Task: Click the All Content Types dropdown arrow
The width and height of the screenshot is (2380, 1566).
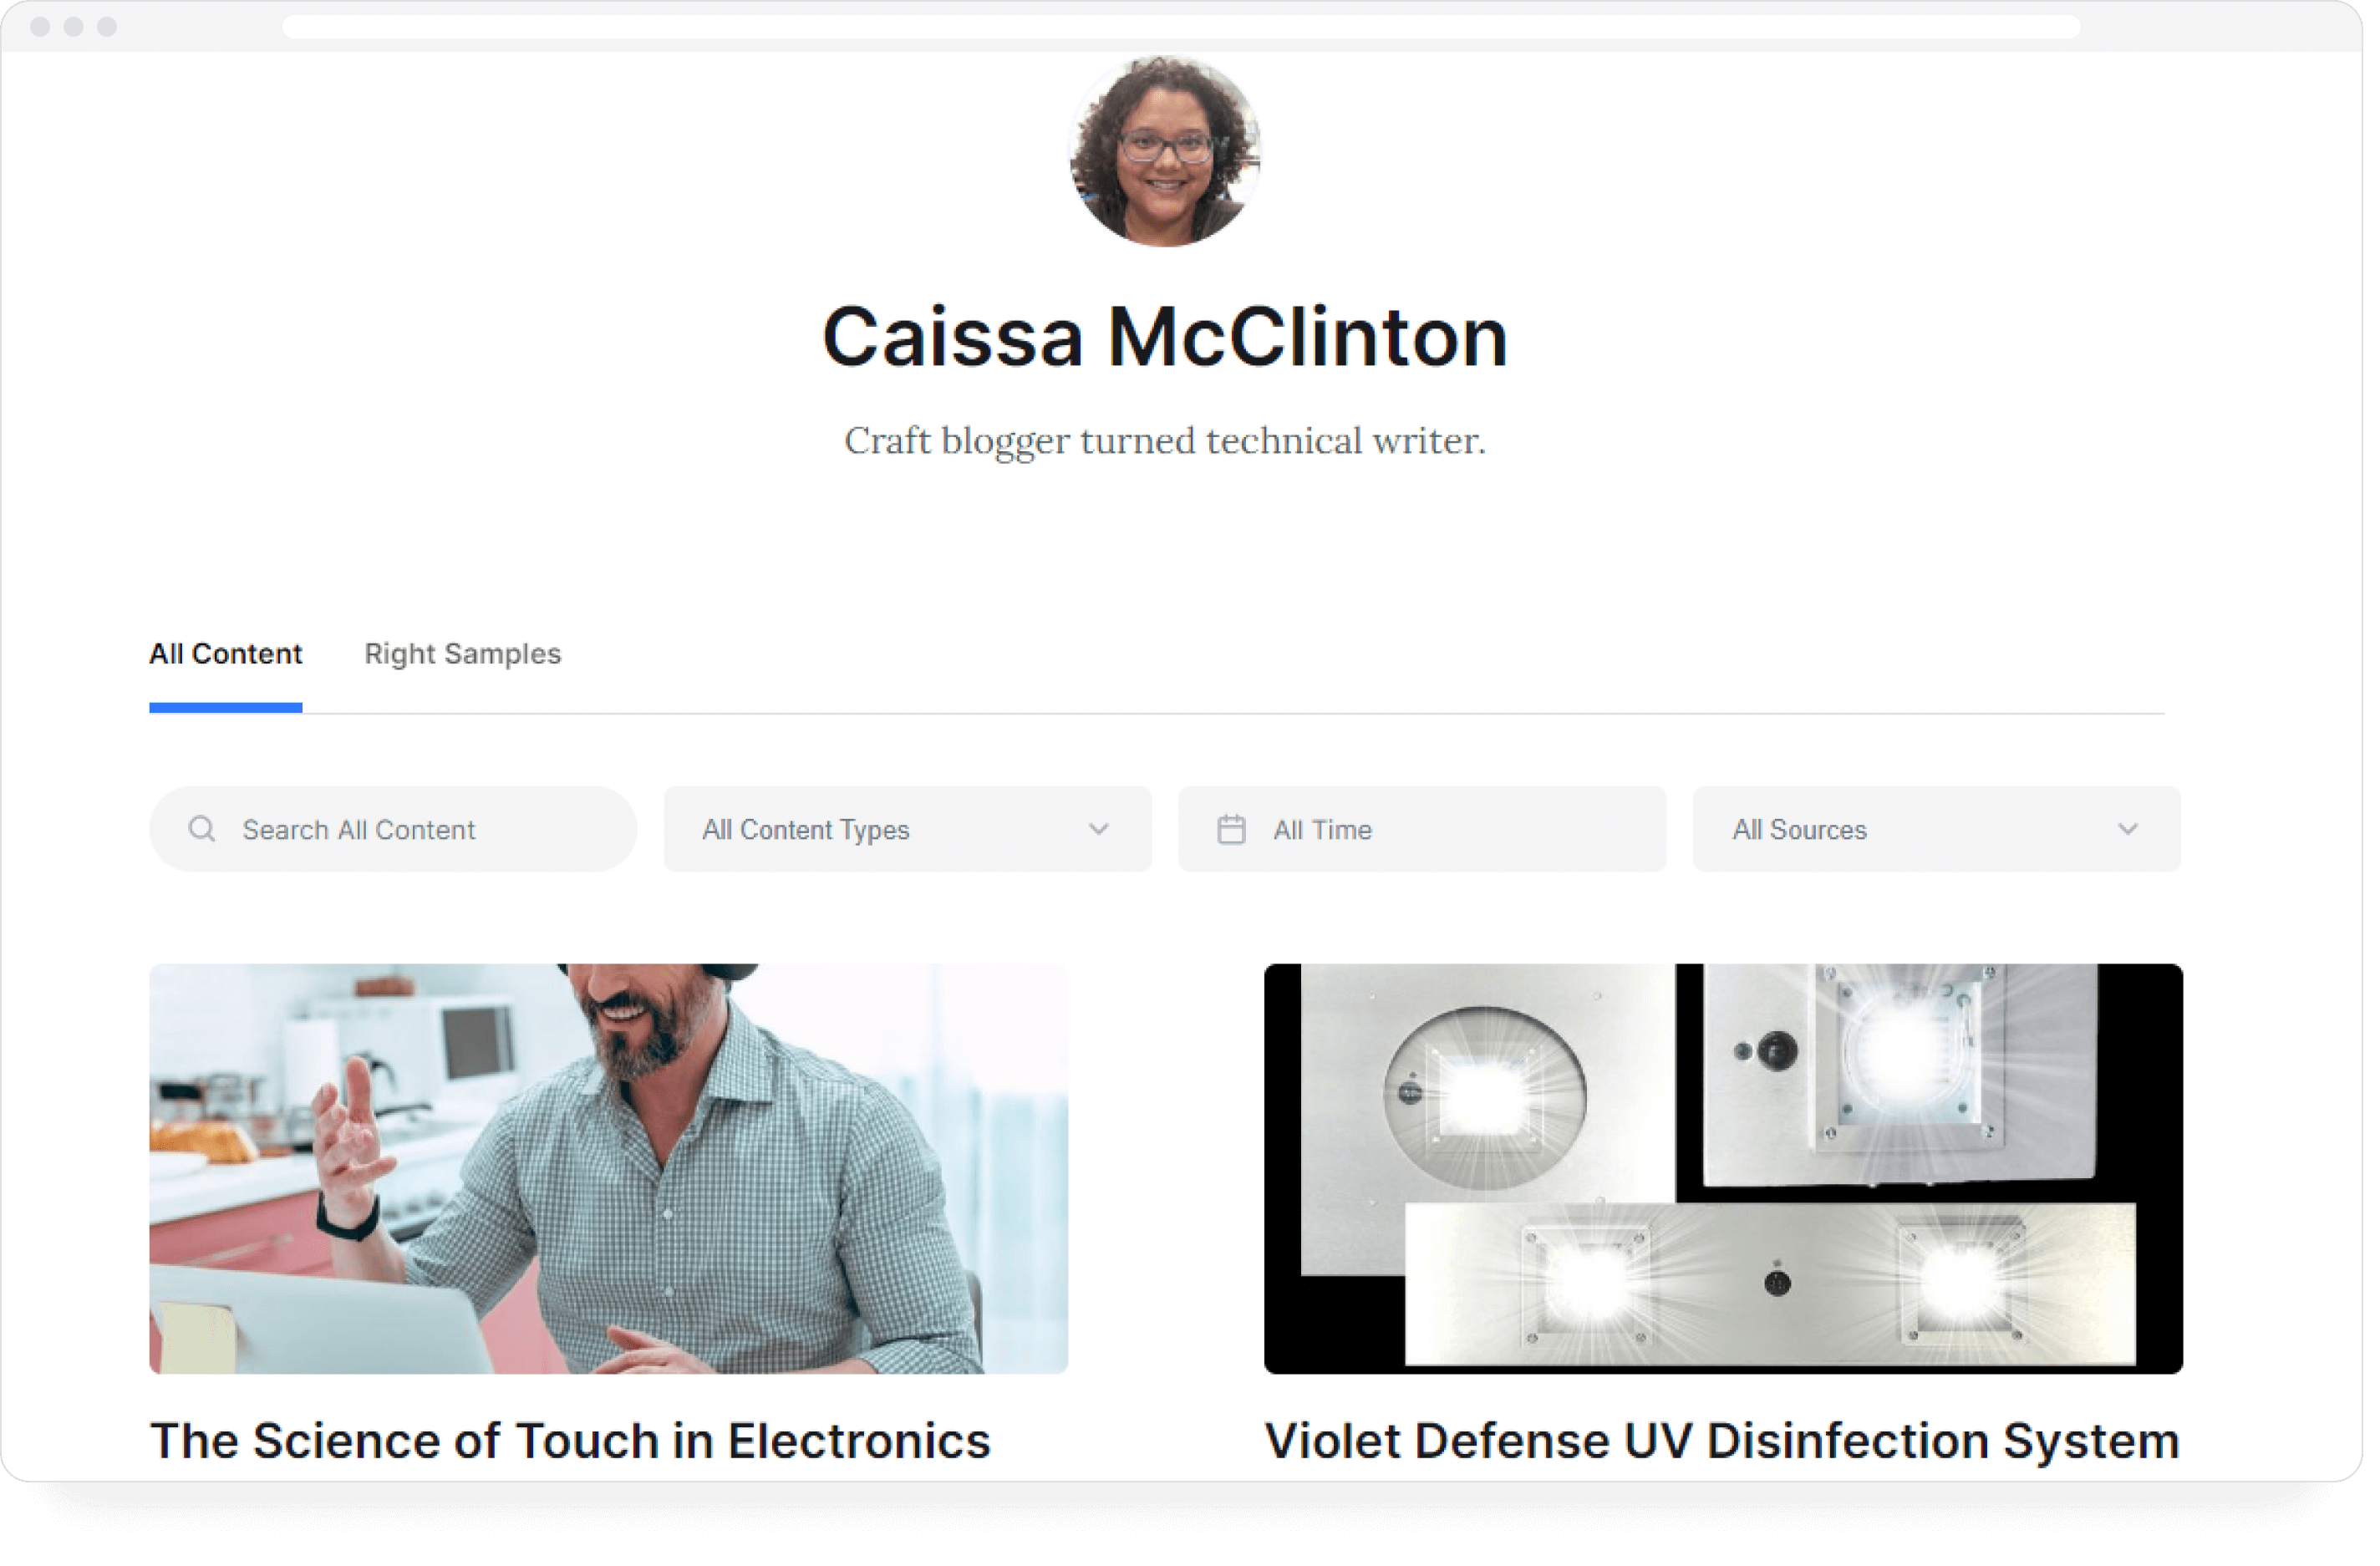Action: click(x=1101, y=828)
